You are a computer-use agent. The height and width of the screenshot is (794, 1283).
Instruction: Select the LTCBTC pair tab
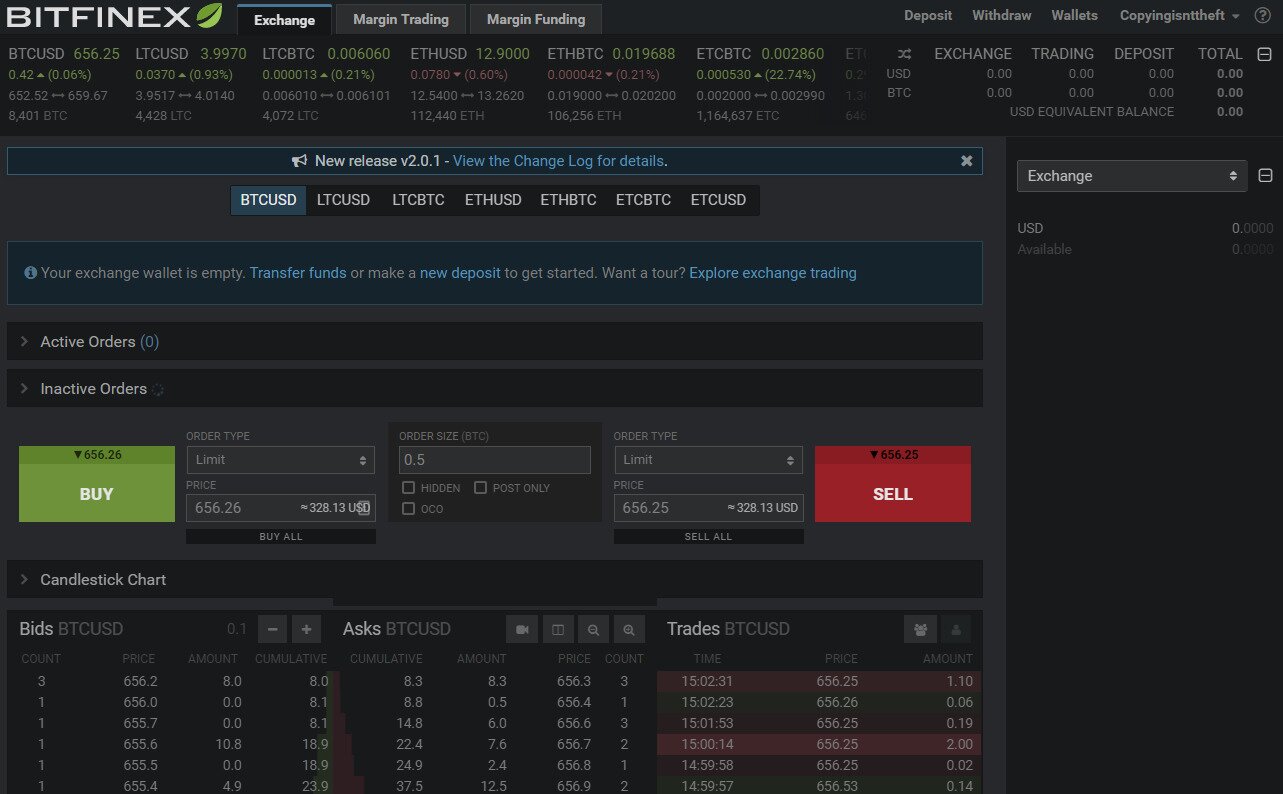coord(418,200)
